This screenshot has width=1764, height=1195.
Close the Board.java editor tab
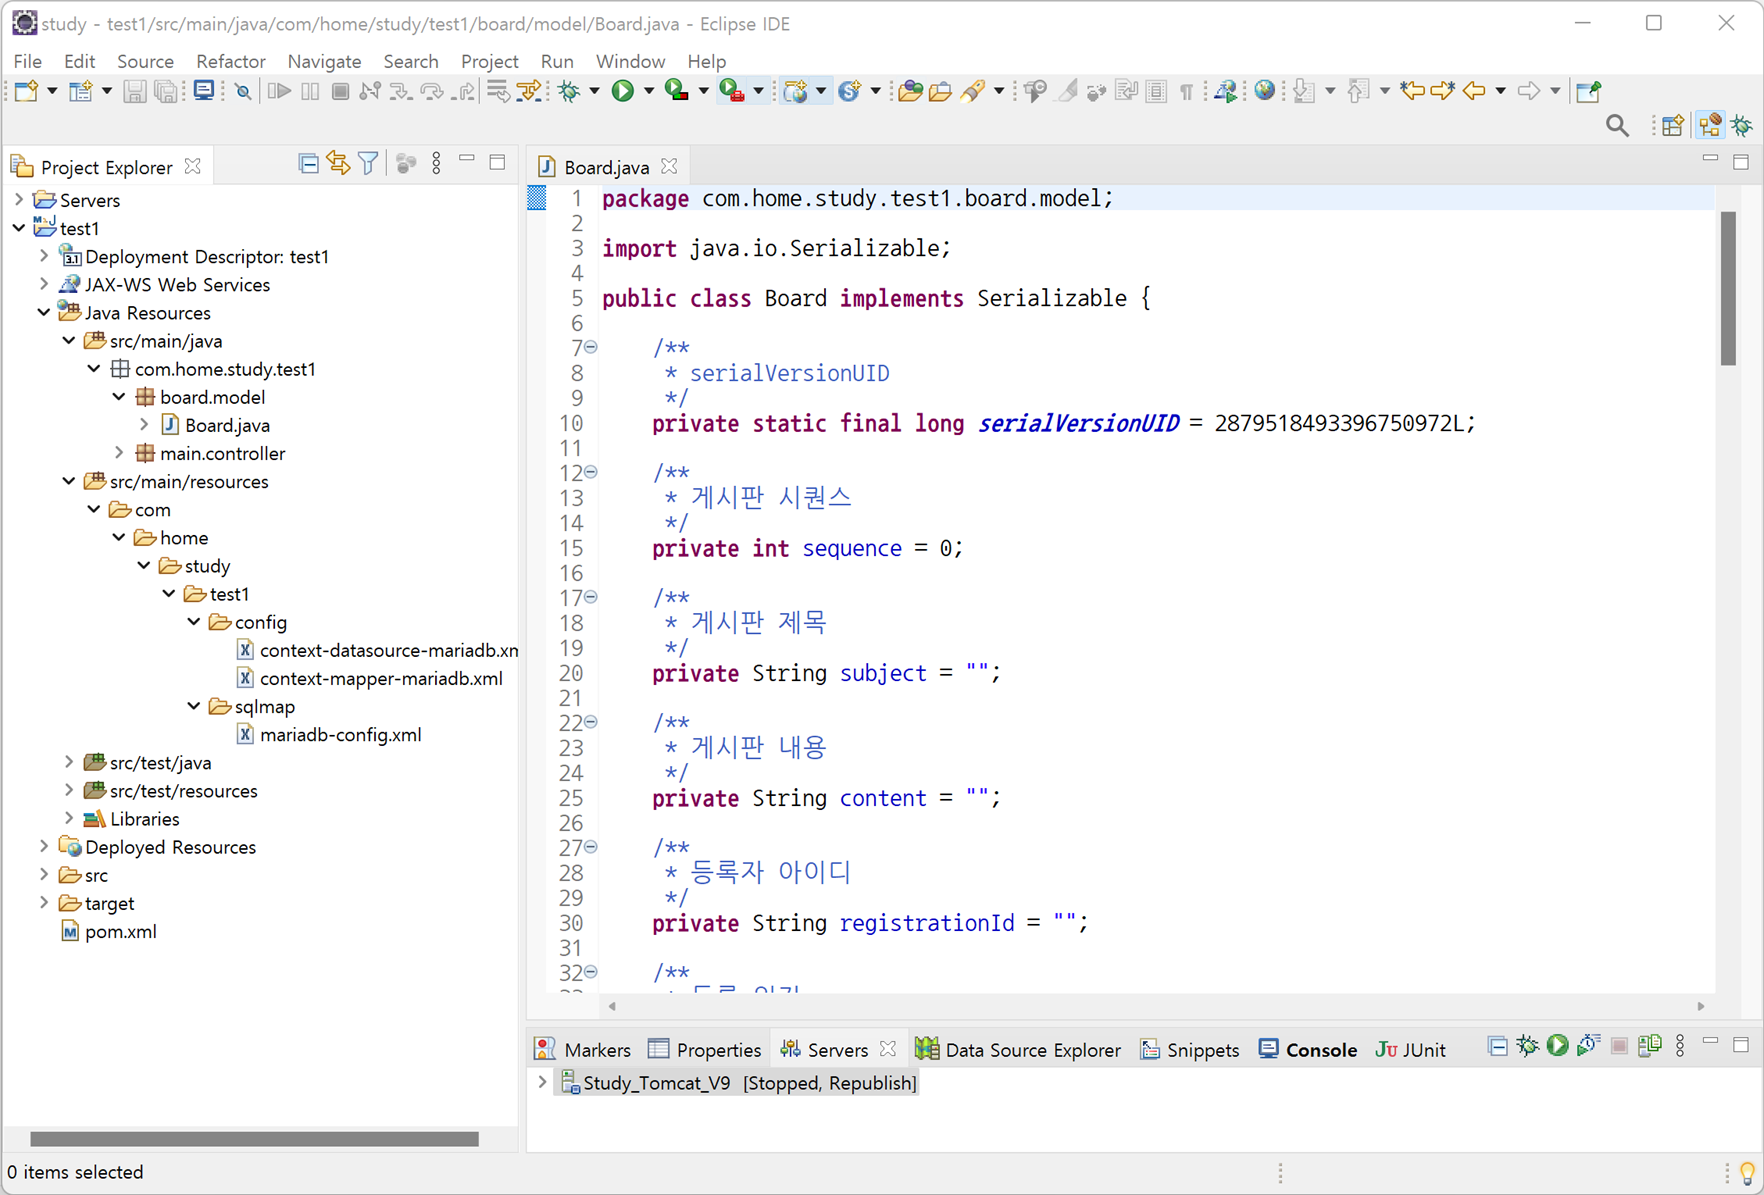coord(670,166)
